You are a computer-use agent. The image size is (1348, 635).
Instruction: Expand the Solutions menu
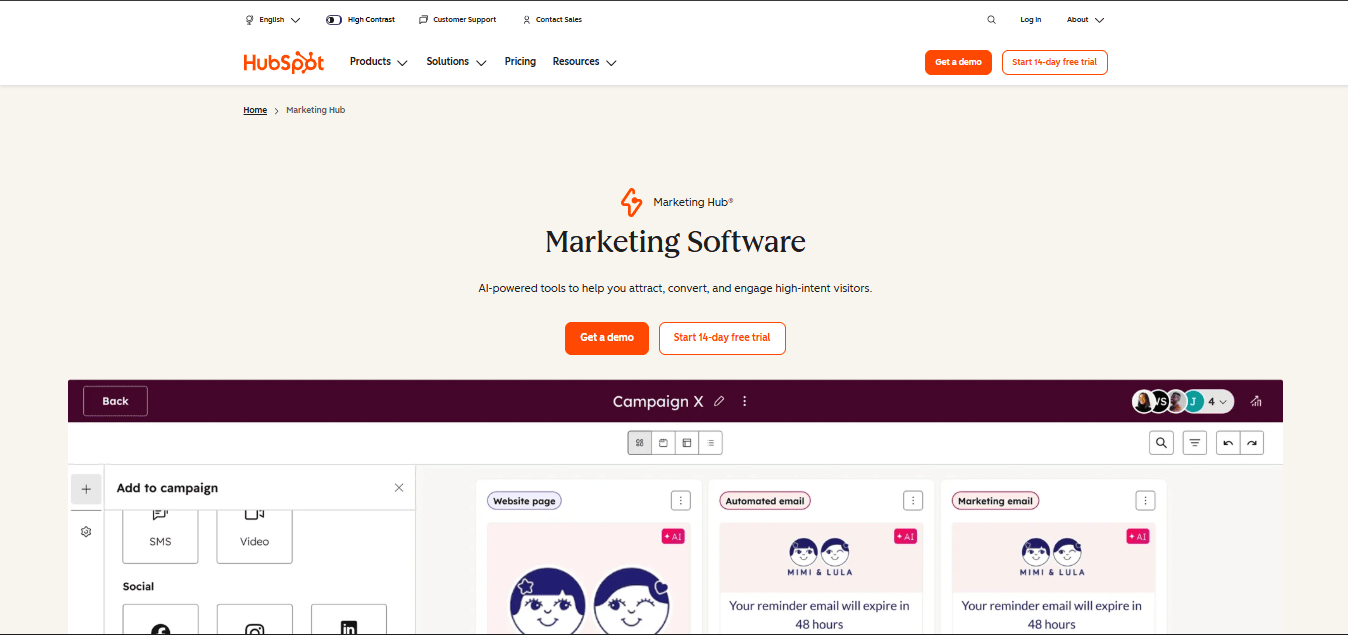coord(456,62)
